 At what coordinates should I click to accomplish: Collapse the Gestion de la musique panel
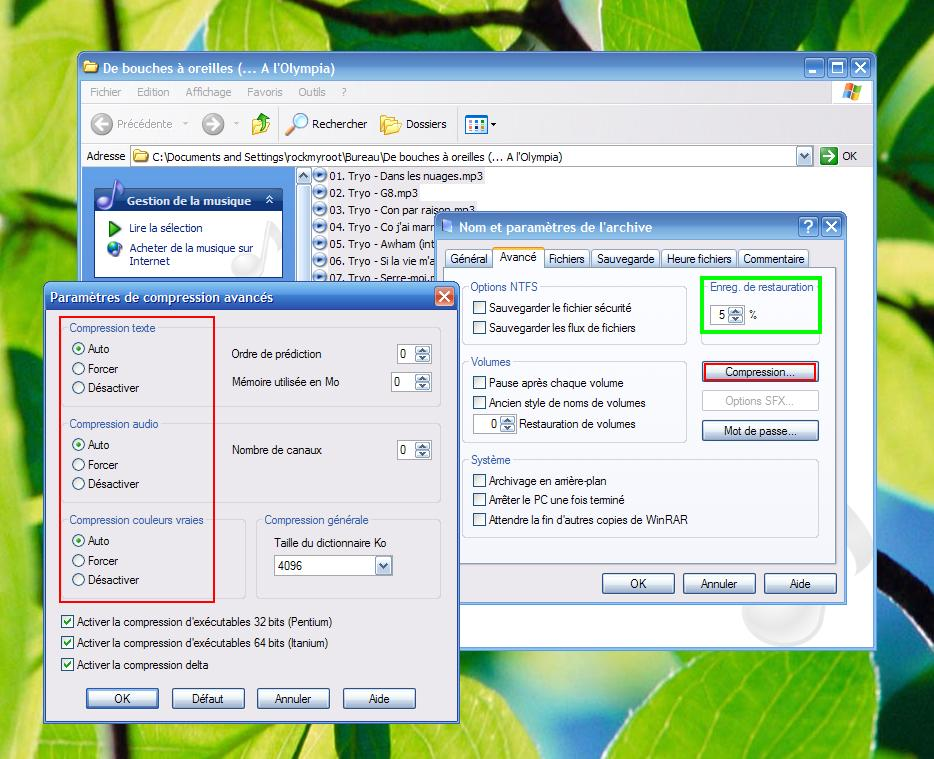point(269,201)
